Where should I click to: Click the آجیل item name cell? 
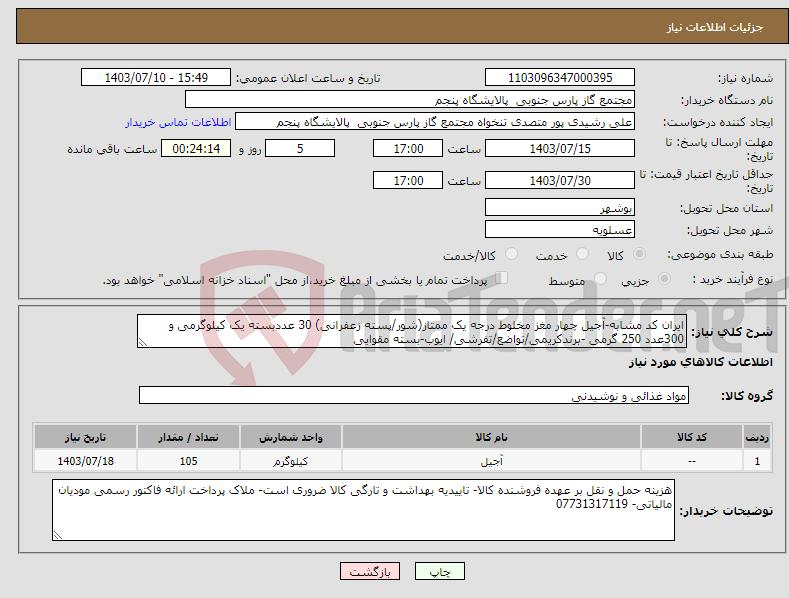(491, 461)
